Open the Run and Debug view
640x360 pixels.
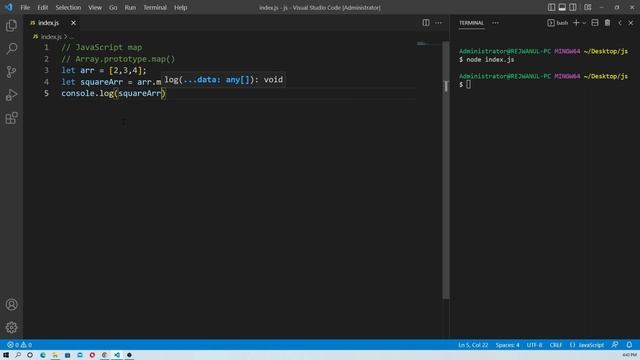[x=11, y=95]
